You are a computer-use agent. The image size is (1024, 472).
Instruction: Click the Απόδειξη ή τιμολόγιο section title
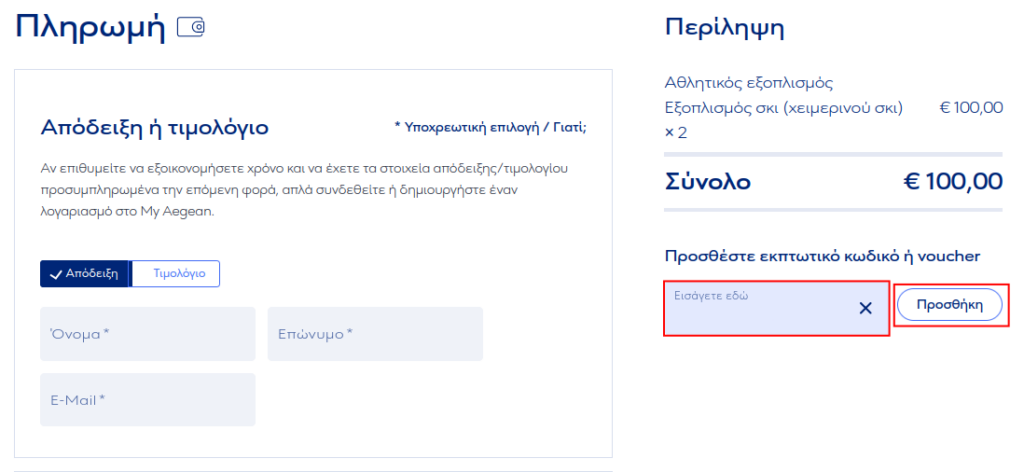tap(154, 128)
